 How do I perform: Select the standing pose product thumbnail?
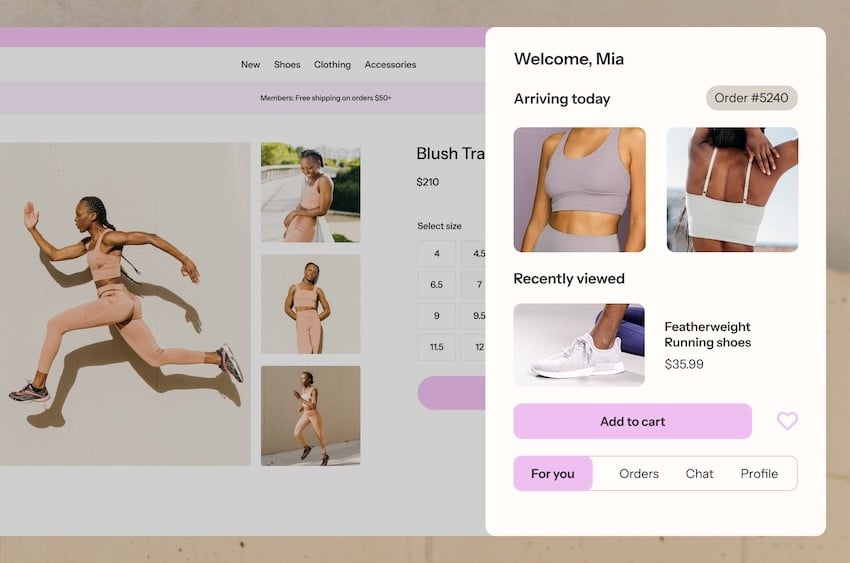310,304
